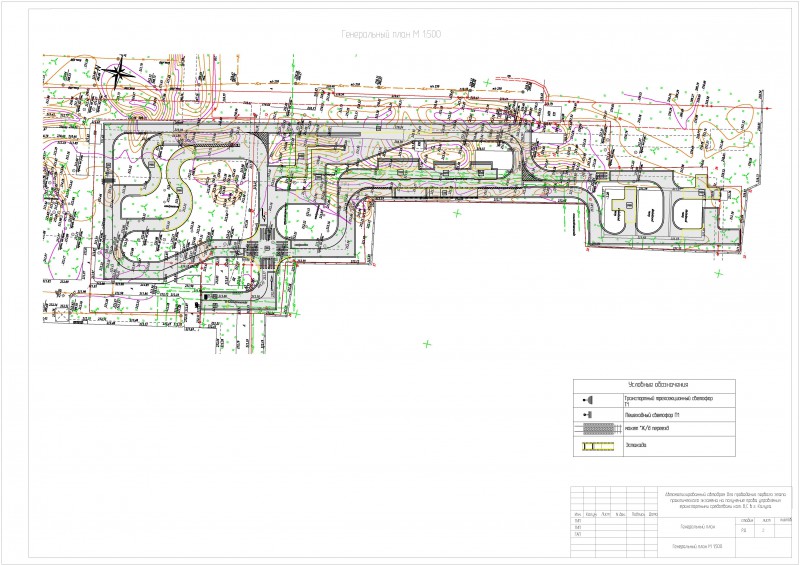Screen dimensions: 800x565
Task: Click the 'Генеральный план М 1:500' title block cell
Action: pyautogui.click(x=696, y=547)
